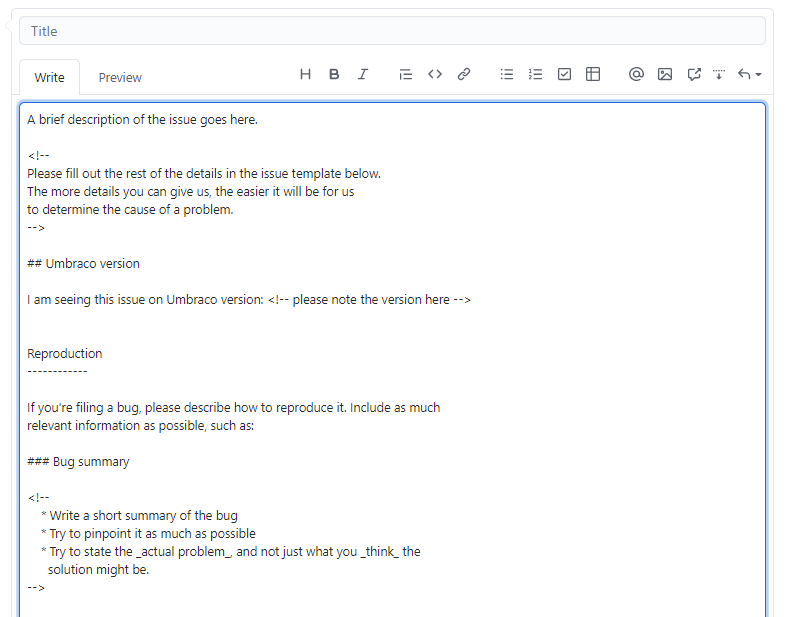
Task: Click the line 'A brief description of the issue goes here.'
Action: coord(142,120)
